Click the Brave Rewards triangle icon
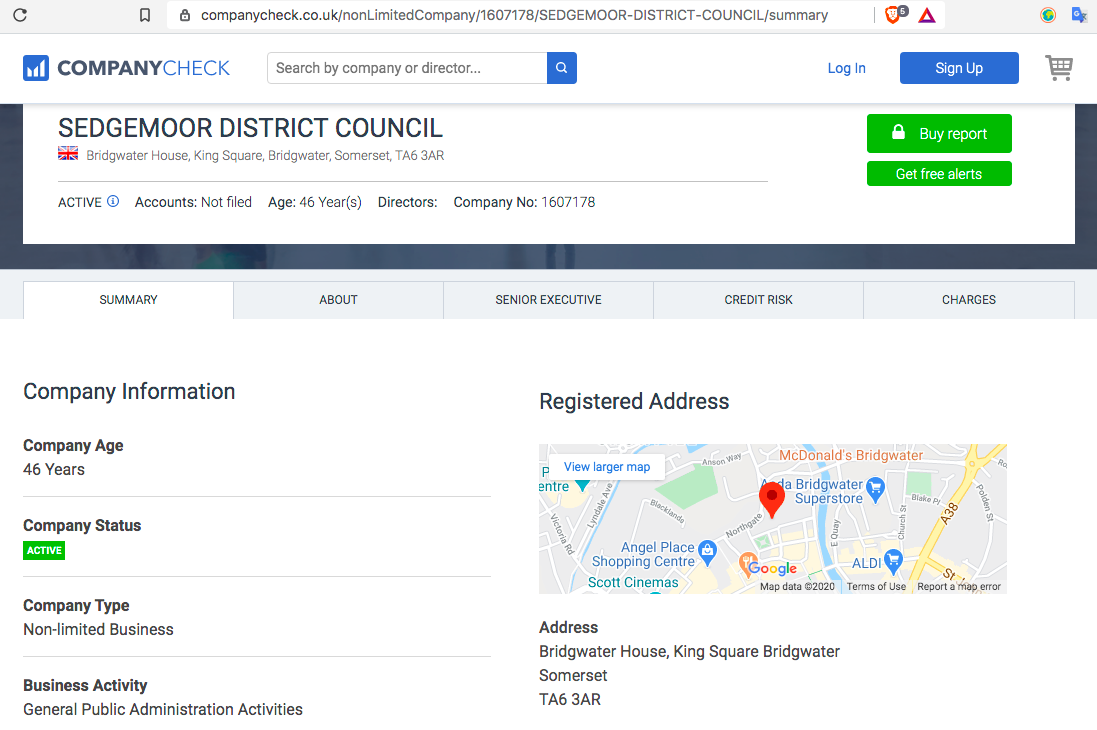The width and height of the screenshot is (1097, 730). pos(927,15)
